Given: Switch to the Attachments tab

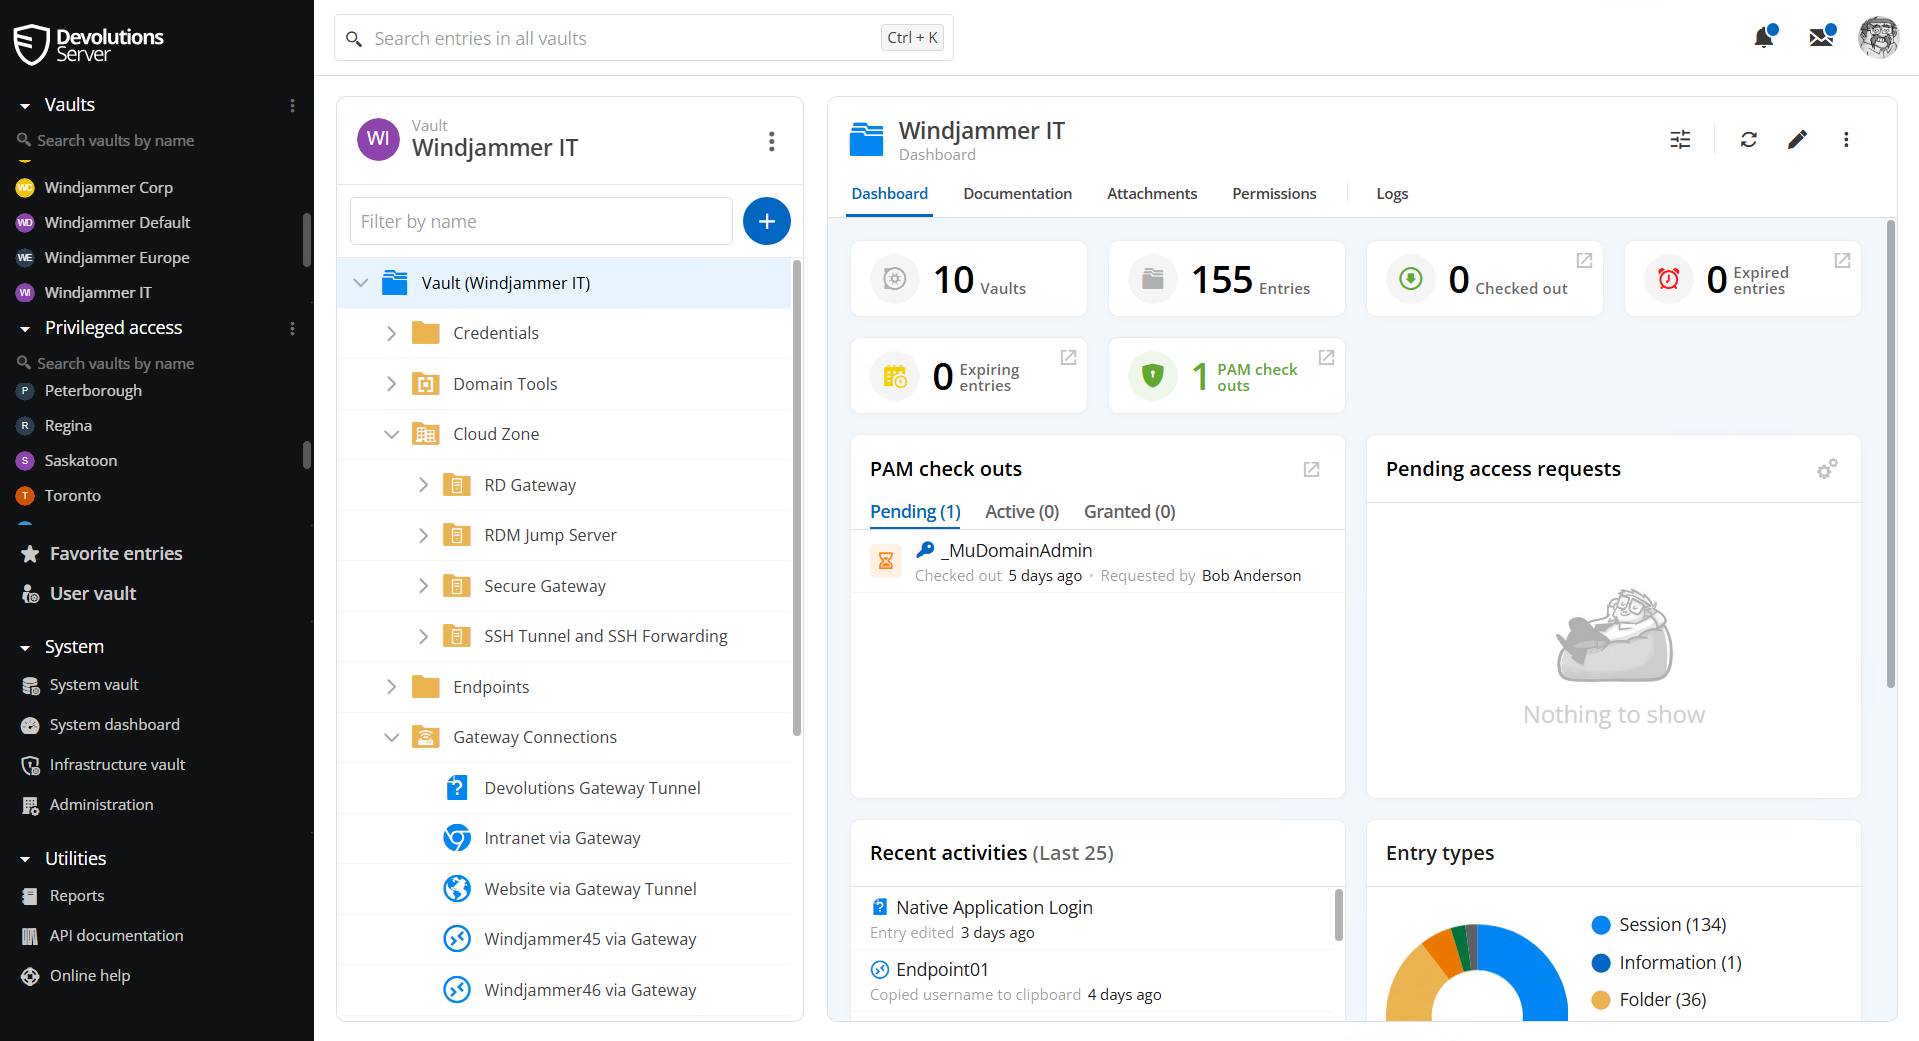Looking at the screenshot, I should (x=1151, y=194).
